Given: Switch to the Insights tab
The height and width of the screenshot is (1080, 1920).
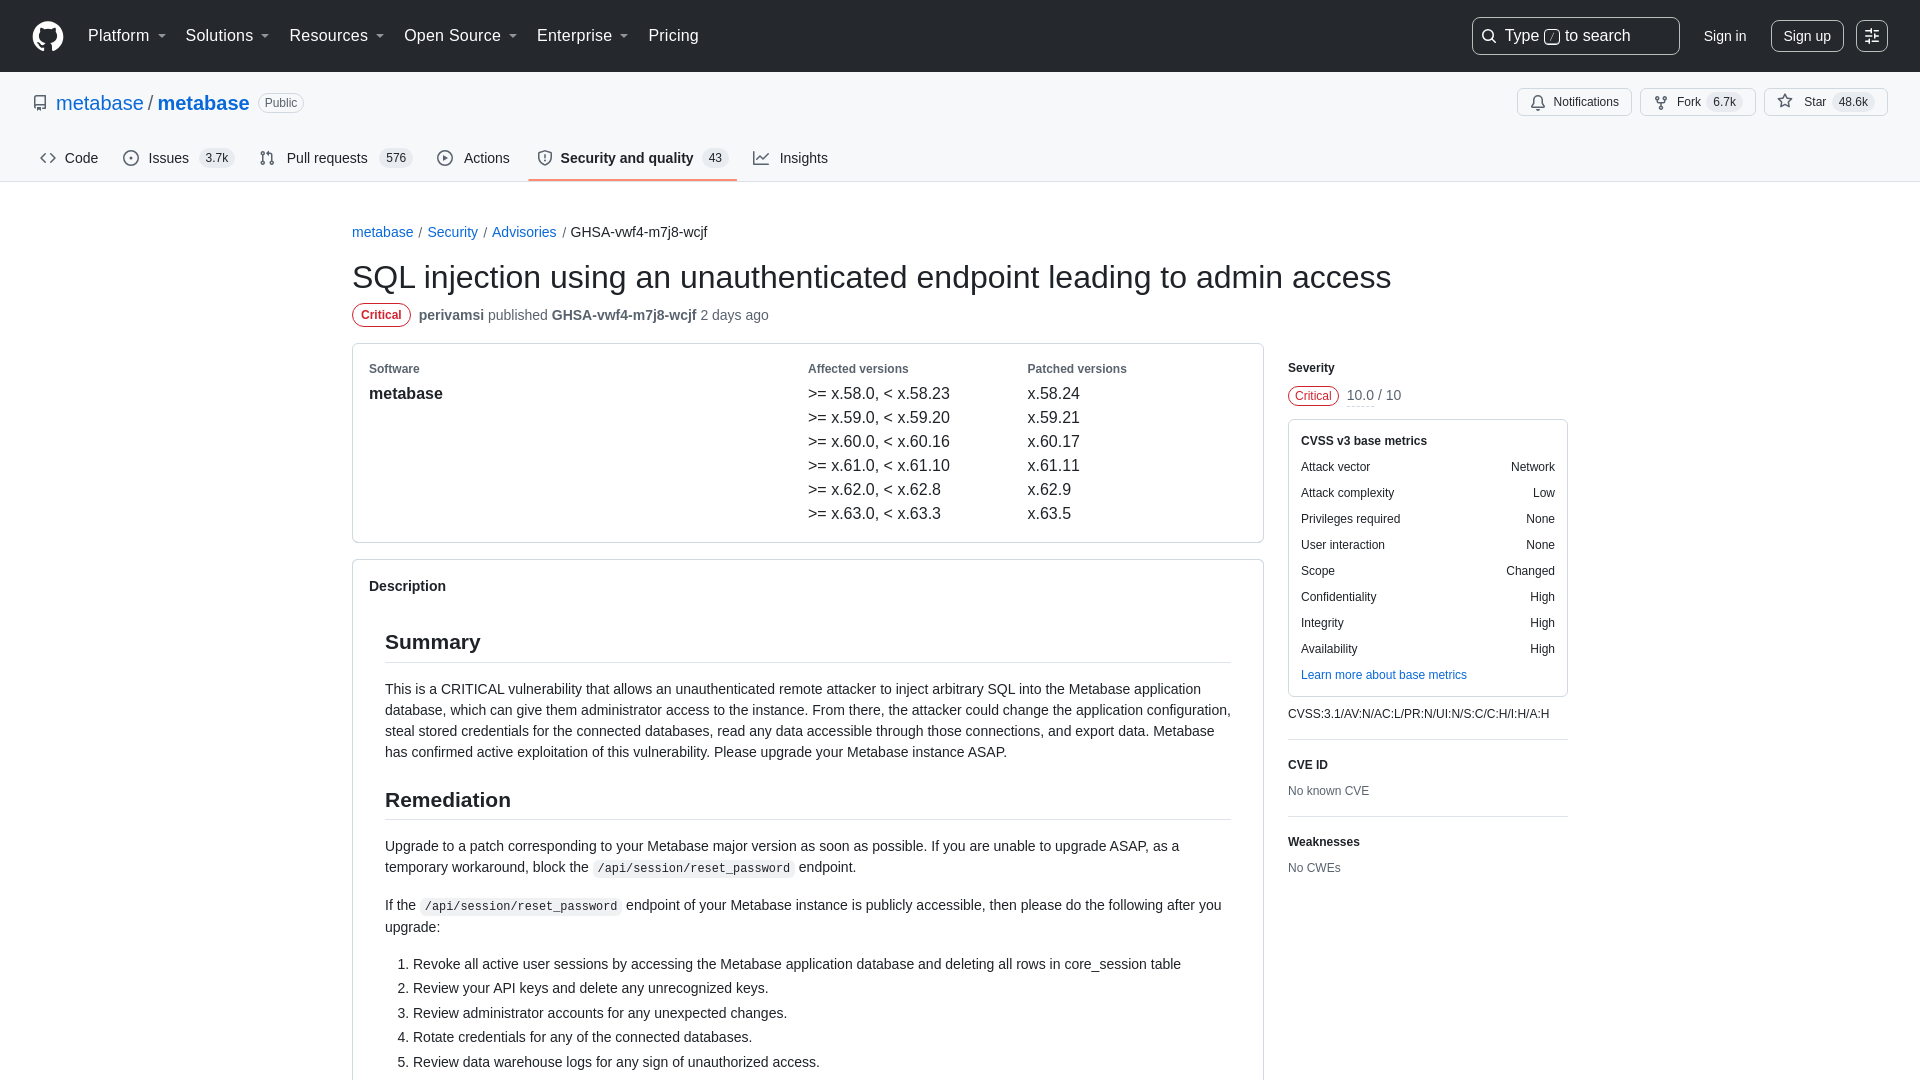Looking at the screenshot, I should click(791, 158).
